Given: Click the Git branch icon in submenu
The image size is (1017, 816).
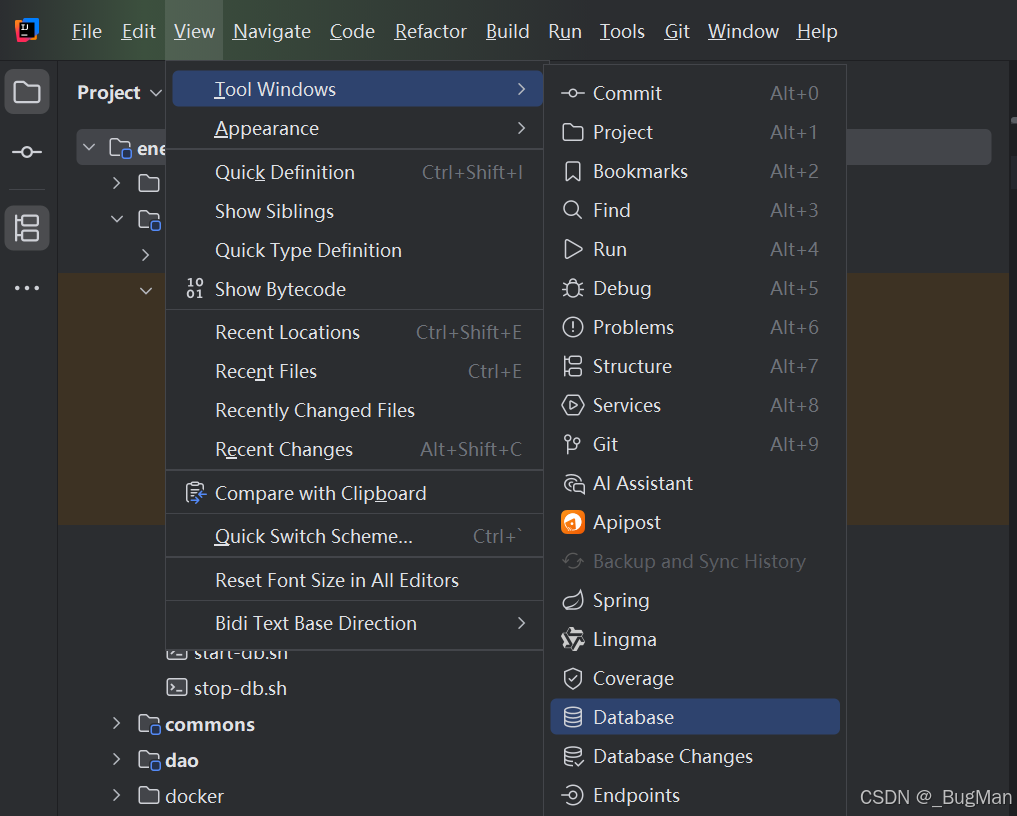Looking at the screenshot, I should (572, 444).
